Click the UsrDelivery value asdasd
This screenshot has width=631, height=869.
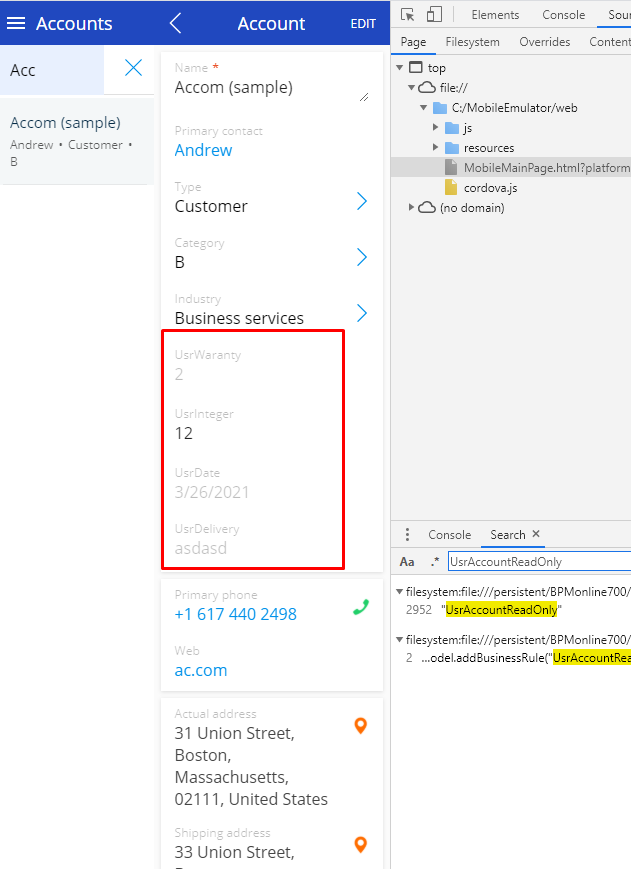pyautogui.click(x=201, y=548)
